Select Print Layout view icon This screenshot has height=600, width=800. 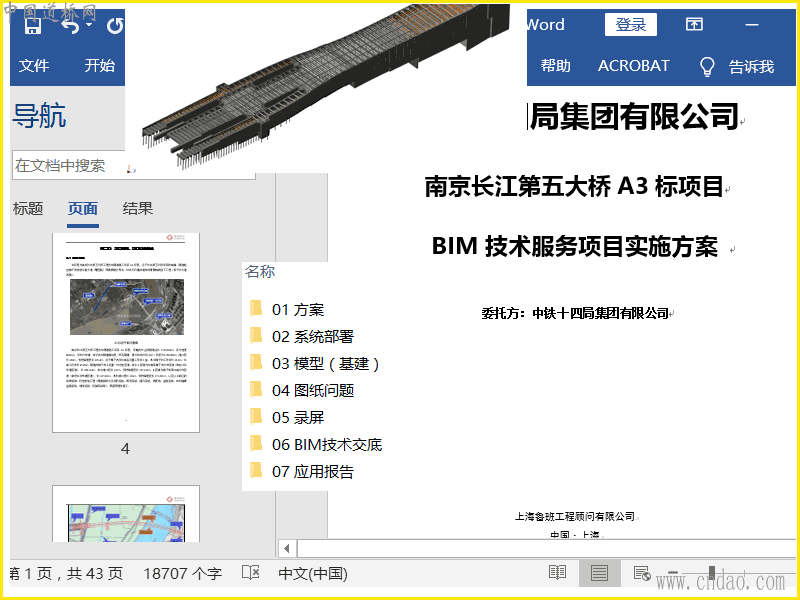[599, 573]
